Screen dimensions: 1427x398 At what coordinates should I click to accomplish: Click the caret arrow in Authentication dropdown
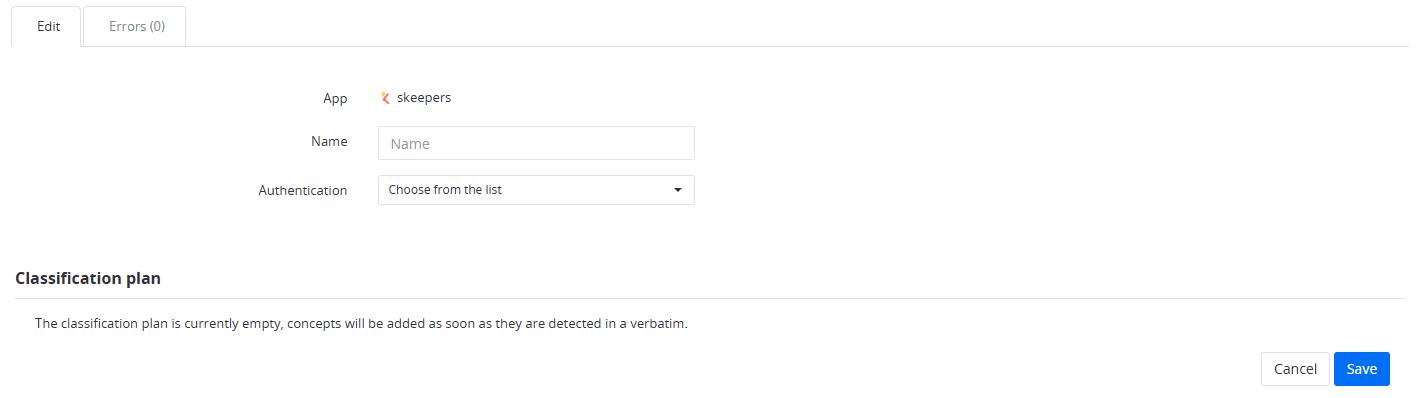[x=677, y=190]
